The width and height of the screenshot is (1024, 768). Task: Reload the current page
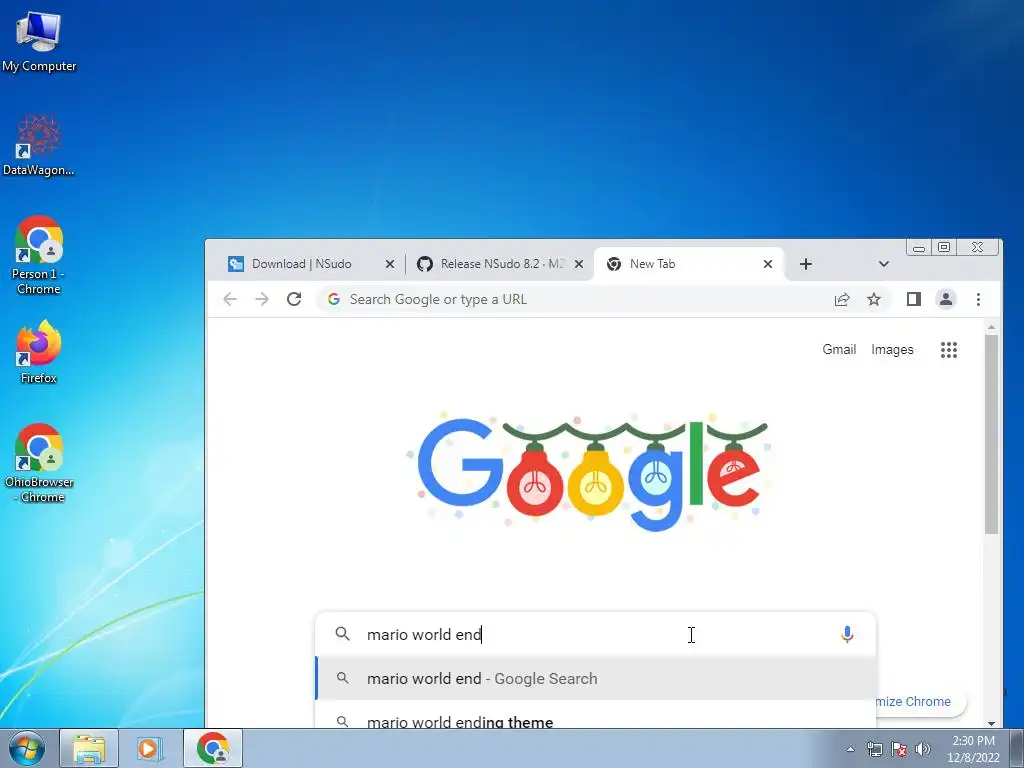[294, 299]
